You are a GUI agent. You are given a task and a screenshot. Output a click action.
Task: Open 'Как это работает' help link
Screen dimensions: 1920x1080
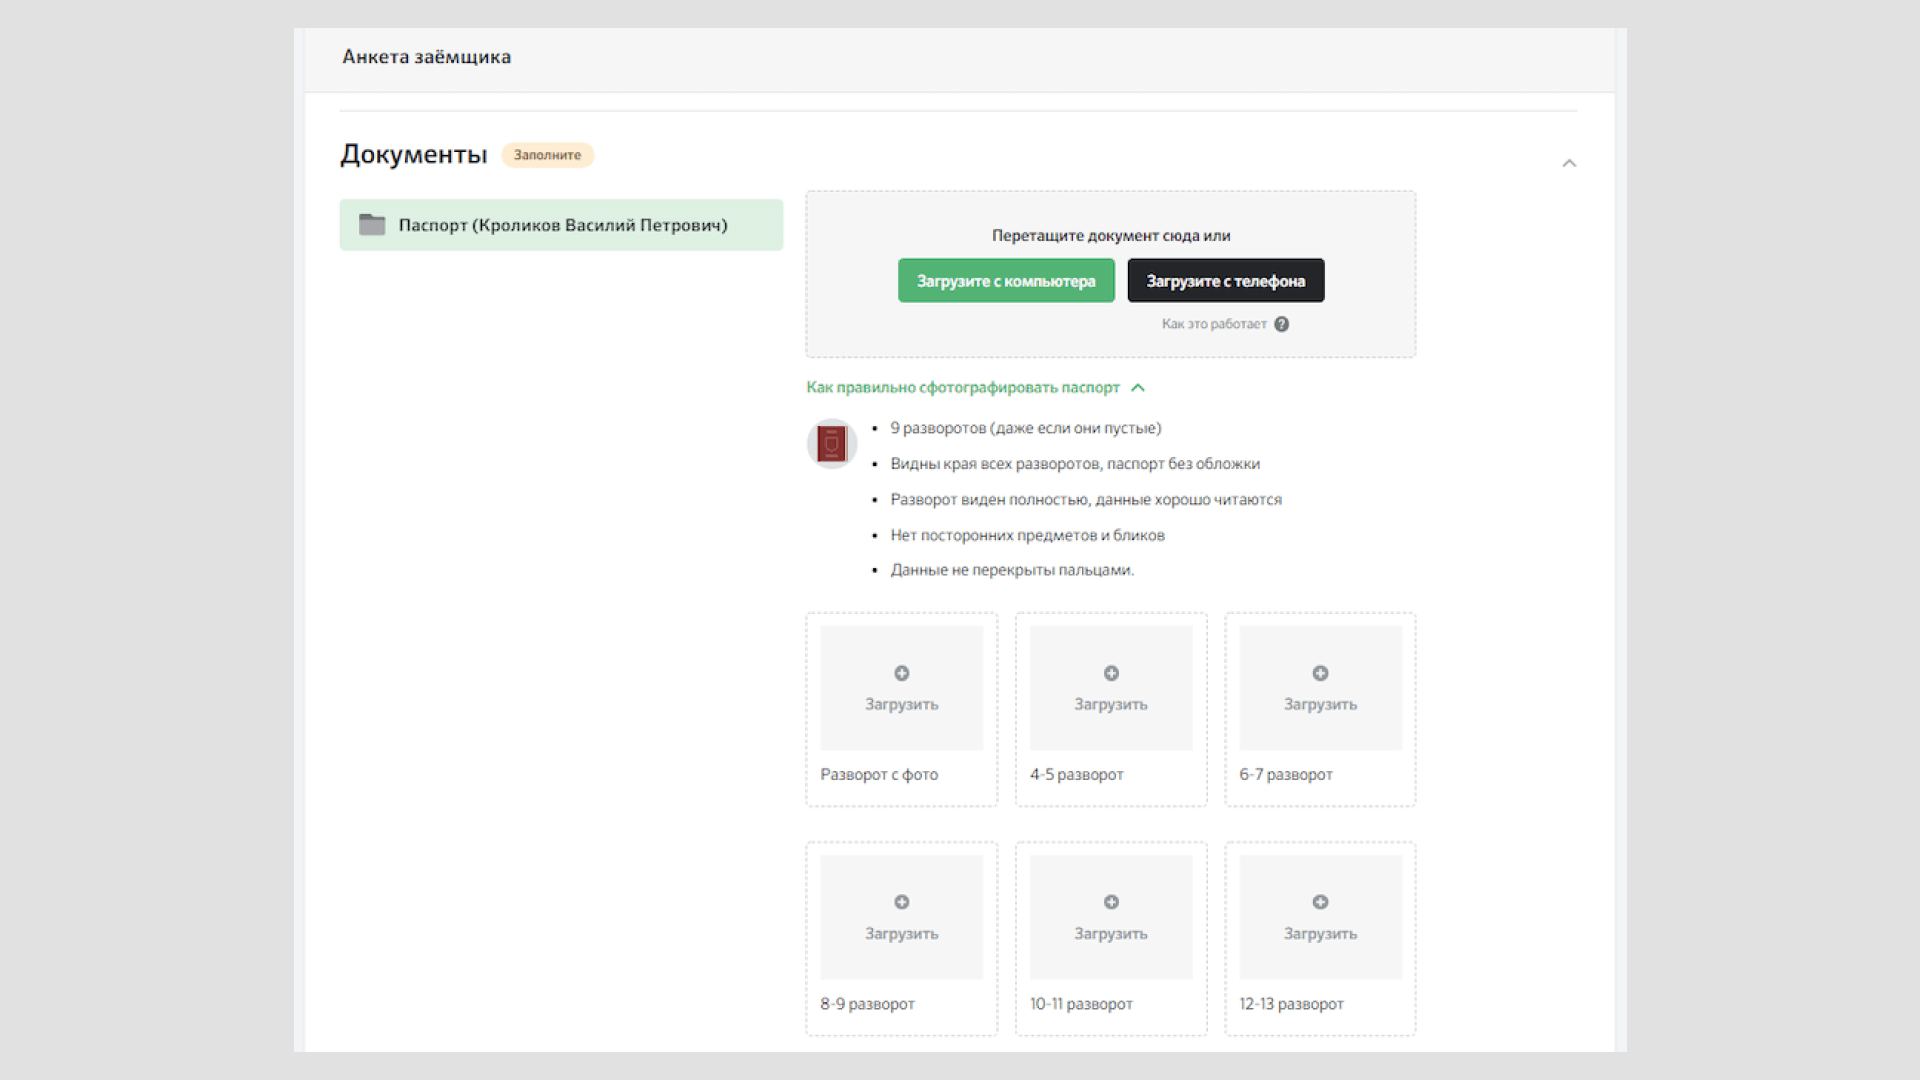point(1213,324)
